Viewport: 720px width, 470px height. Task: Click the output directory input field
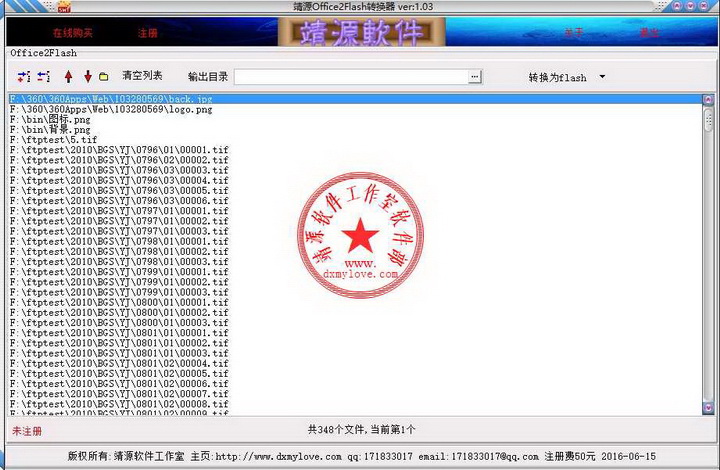[x=352, y=77]
